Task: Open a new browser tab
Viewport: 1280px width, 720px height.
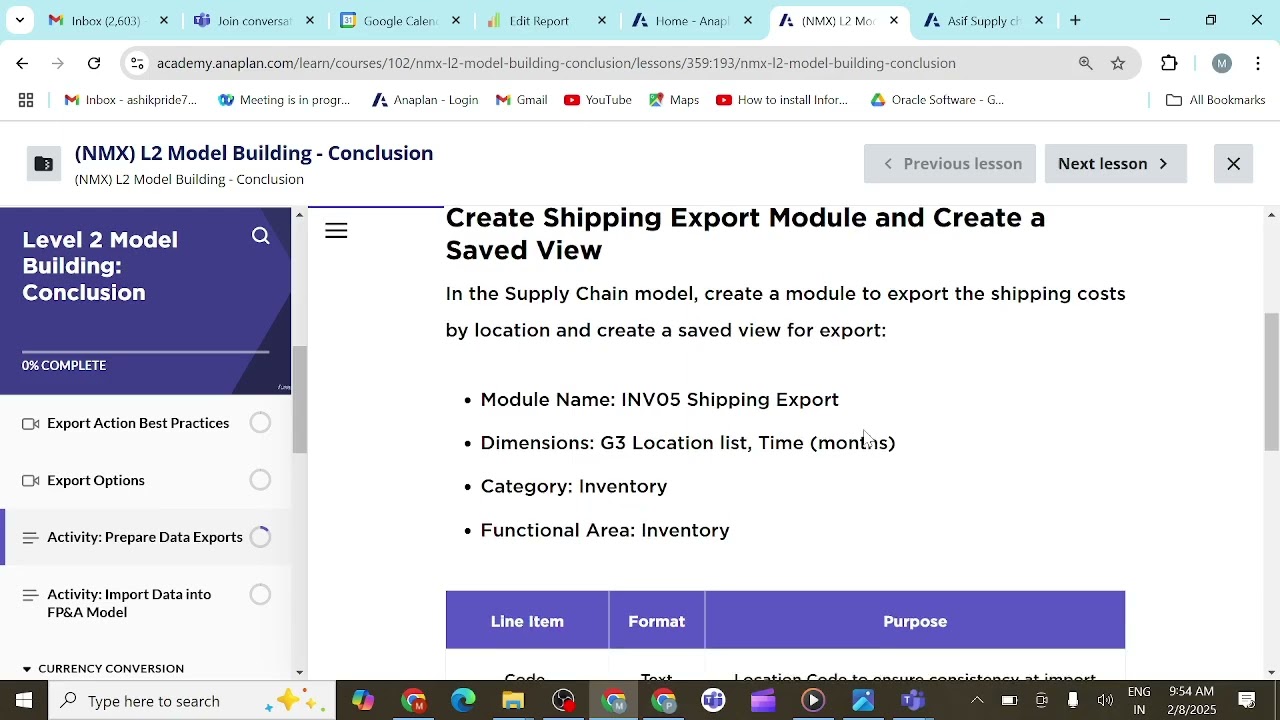Action: coord(1075,20)
